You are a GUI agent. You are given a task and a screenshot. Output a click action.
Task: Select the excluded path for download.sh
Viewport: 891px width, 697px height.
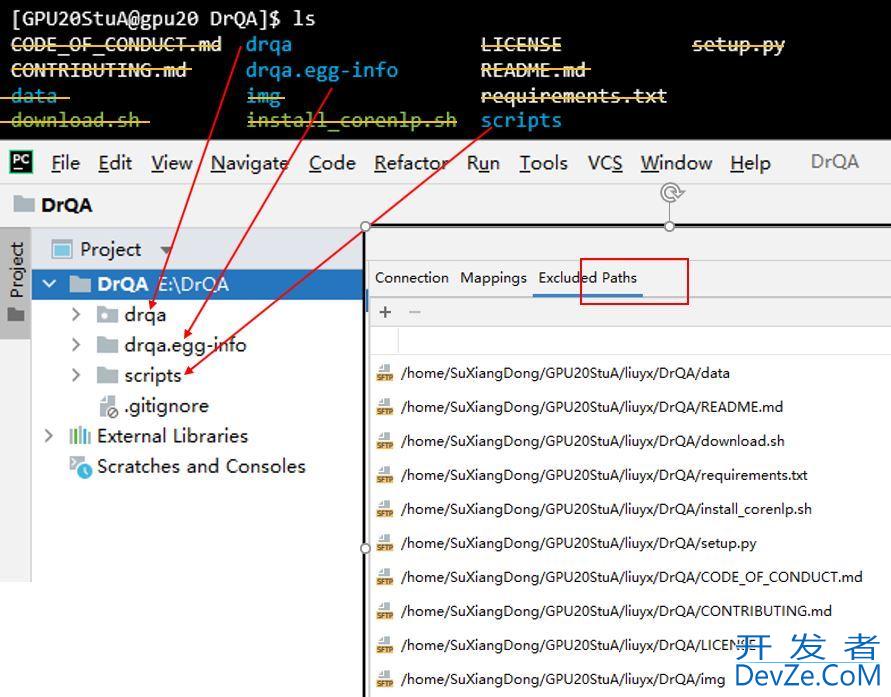coord(592,441)
